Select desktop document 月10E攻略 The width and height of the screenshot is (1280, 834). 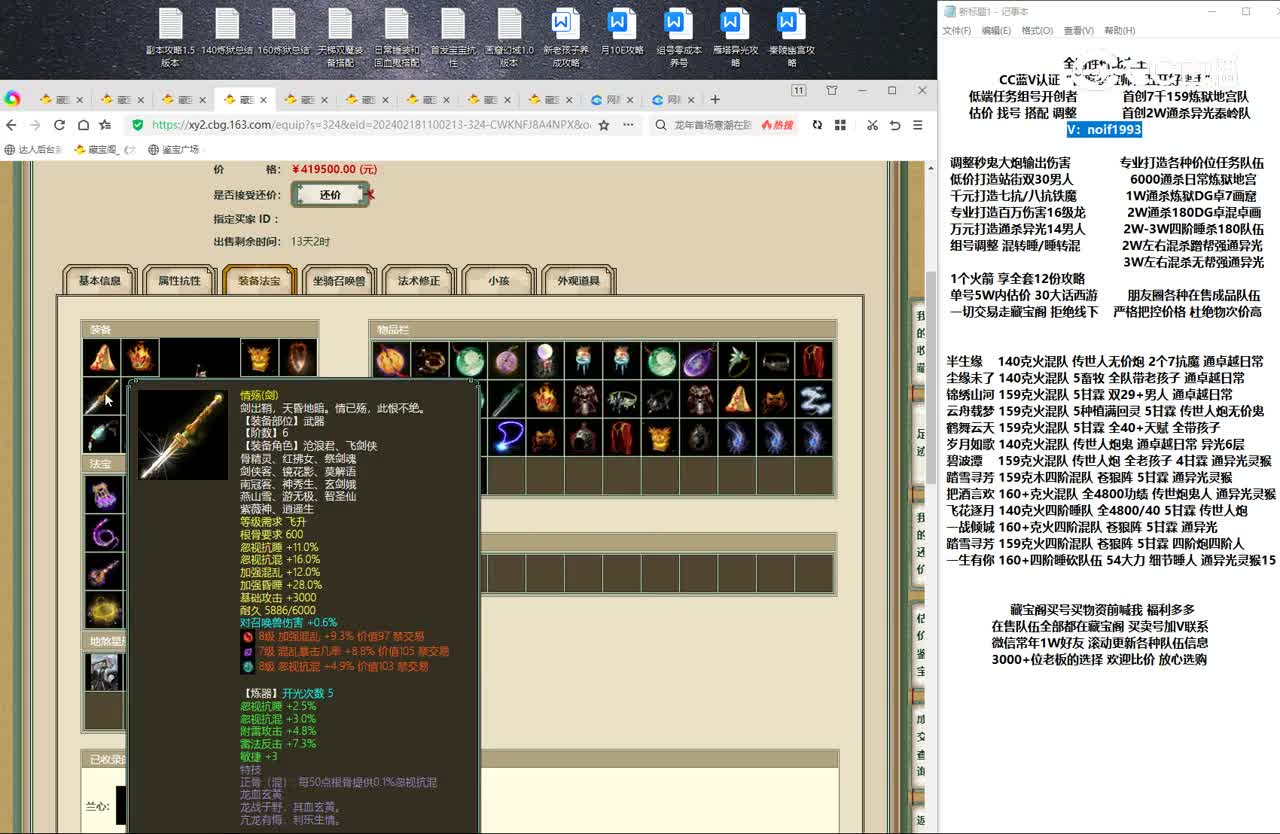click(x=622, y=32)
